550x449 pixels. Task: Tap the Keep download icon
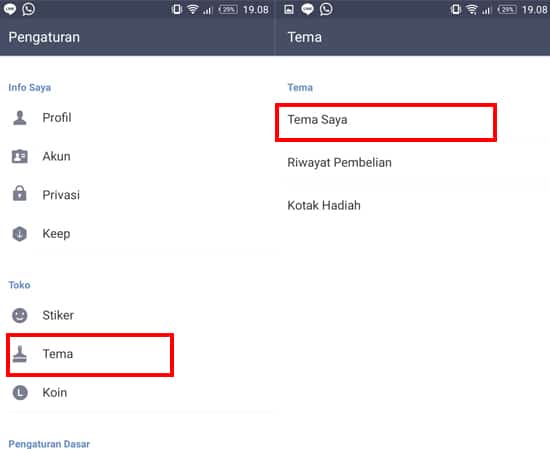pyautogui.click(x=20, y=234)
